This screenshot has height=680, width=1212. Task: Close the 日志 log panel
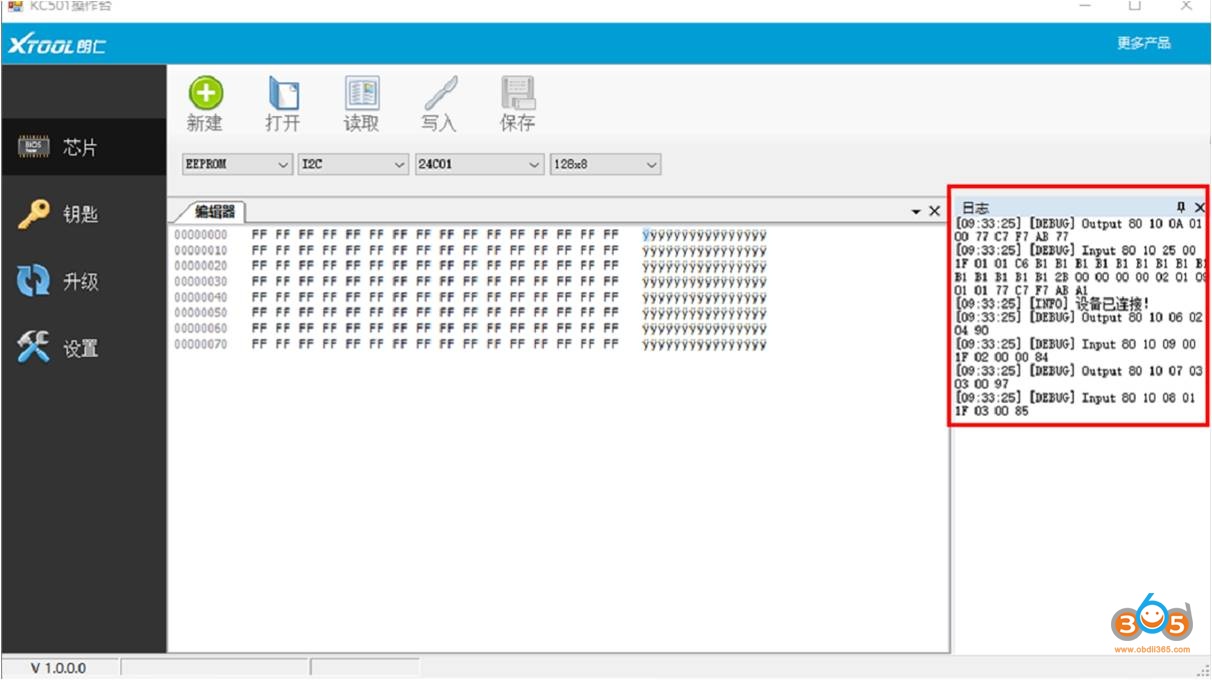tap(1200, 208)
